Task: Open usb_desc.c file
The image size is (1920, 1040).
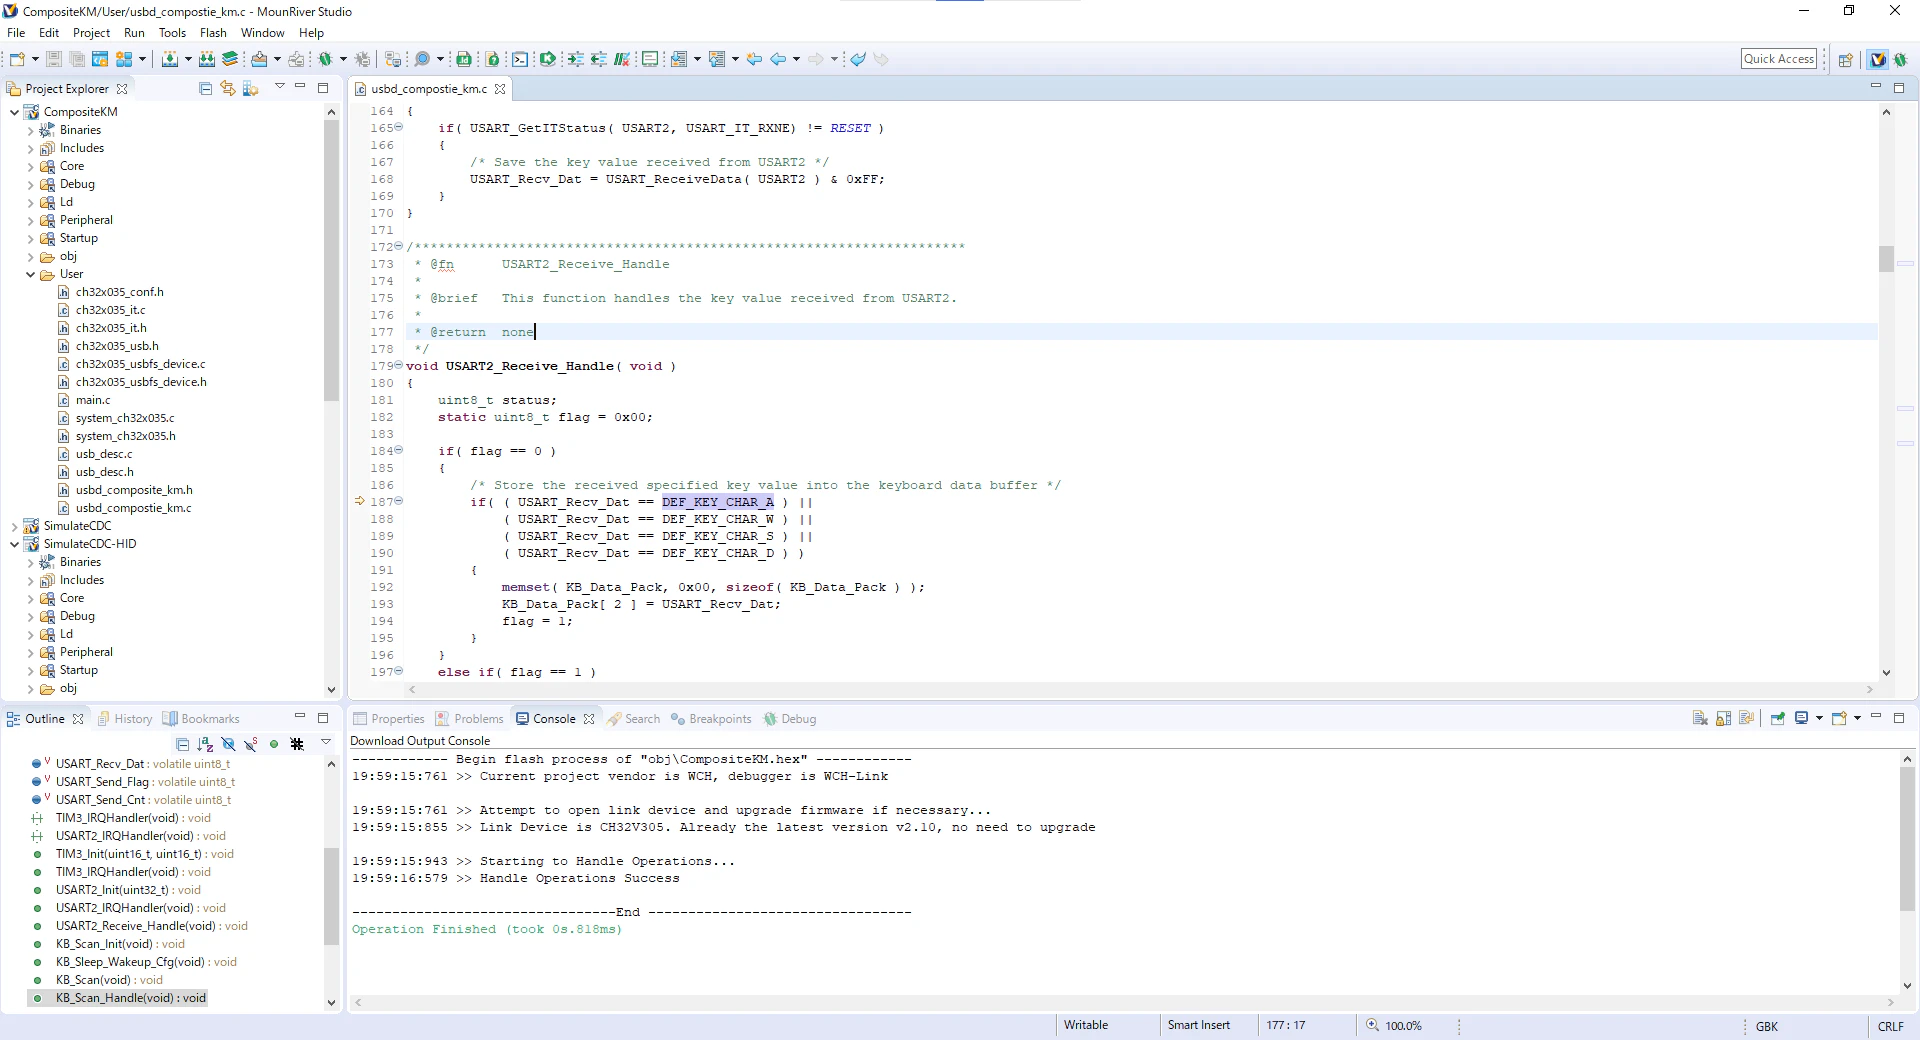Action: [x=104, y=454]
